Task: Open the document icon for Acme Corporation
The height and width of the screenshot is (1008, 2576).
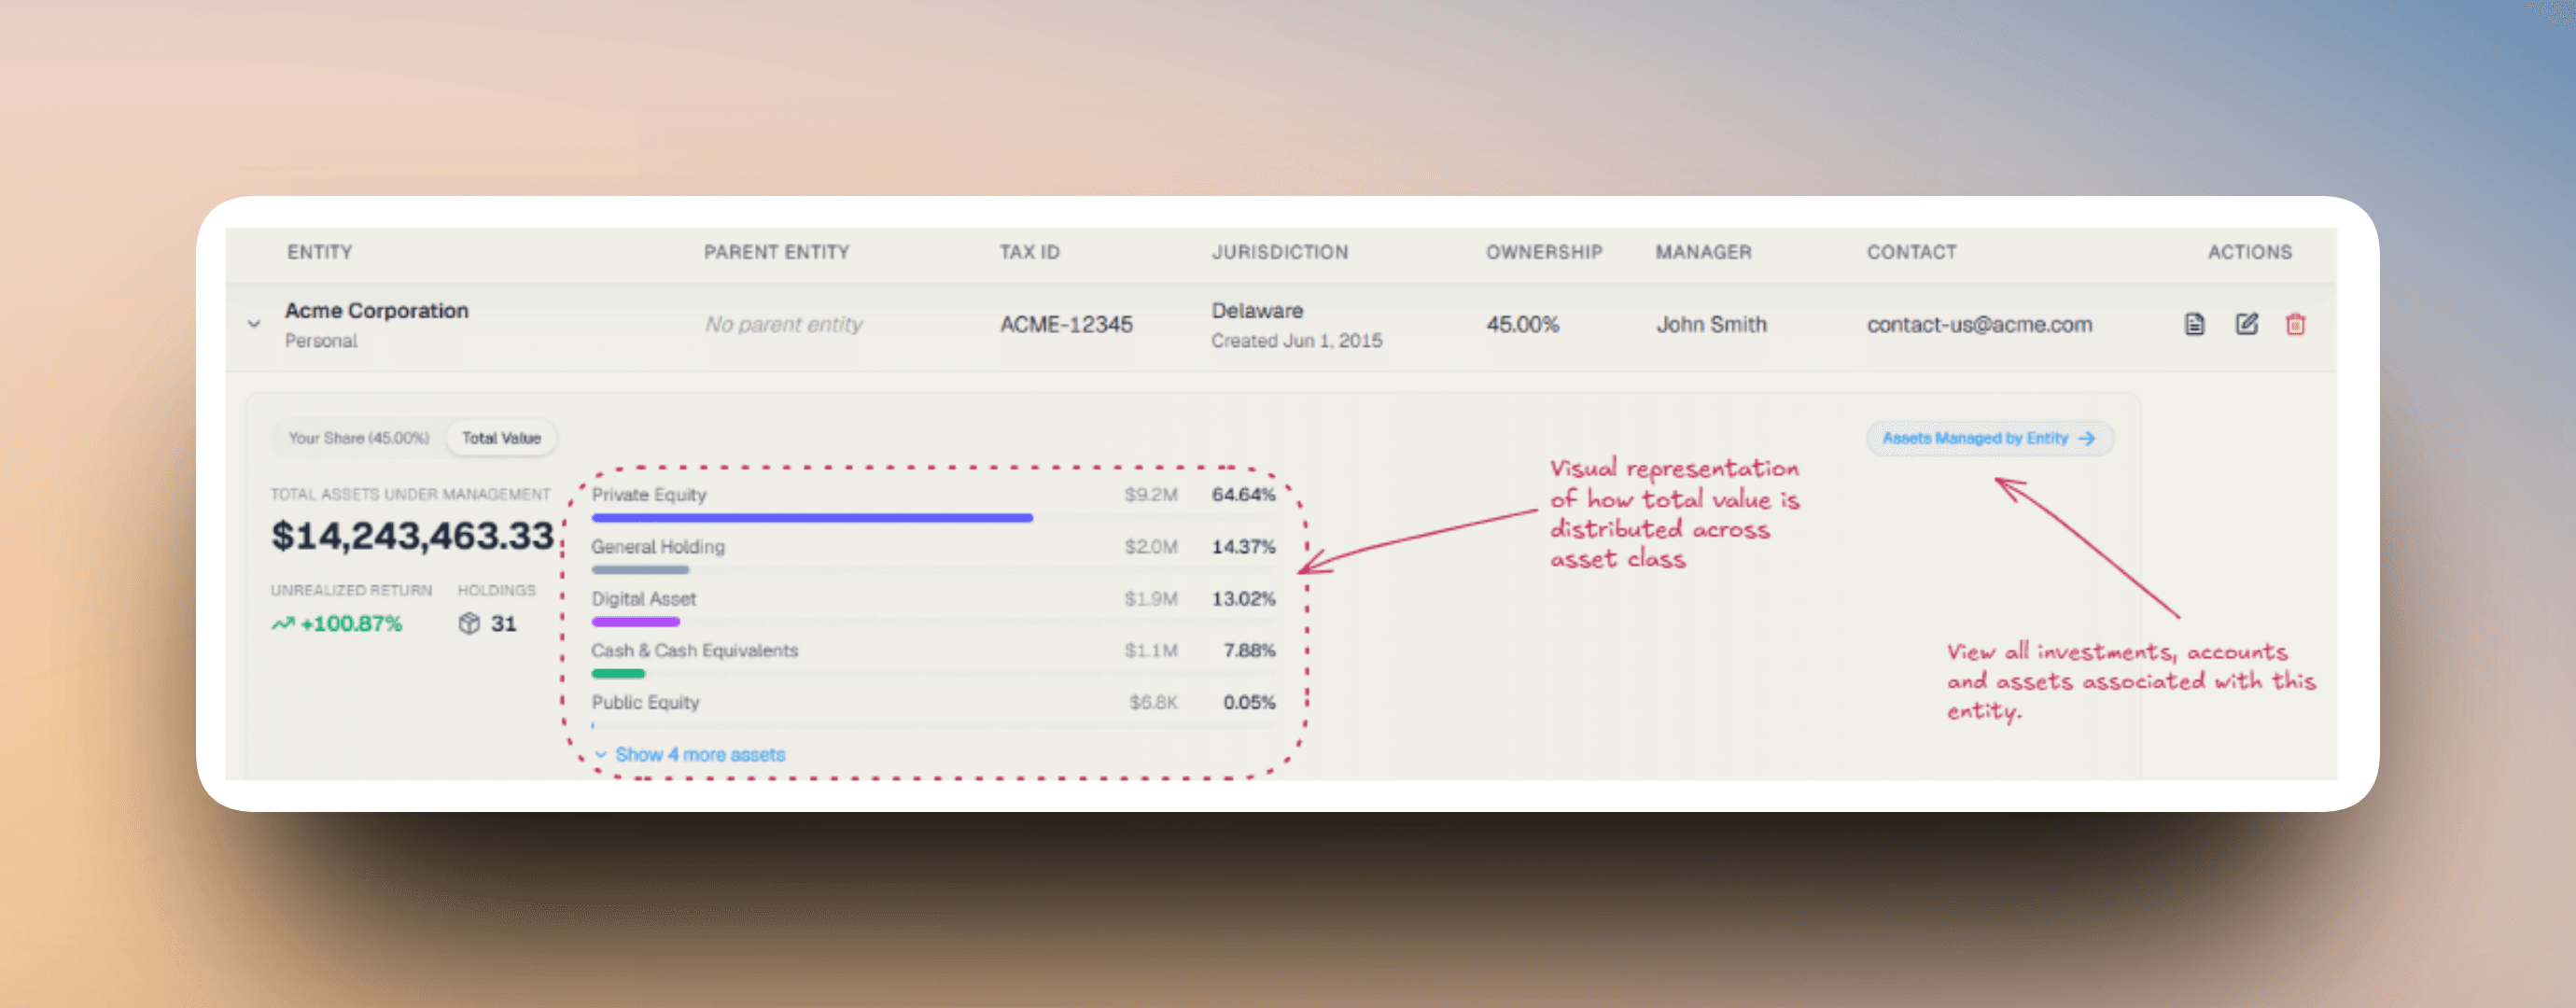Action: 2194,324
